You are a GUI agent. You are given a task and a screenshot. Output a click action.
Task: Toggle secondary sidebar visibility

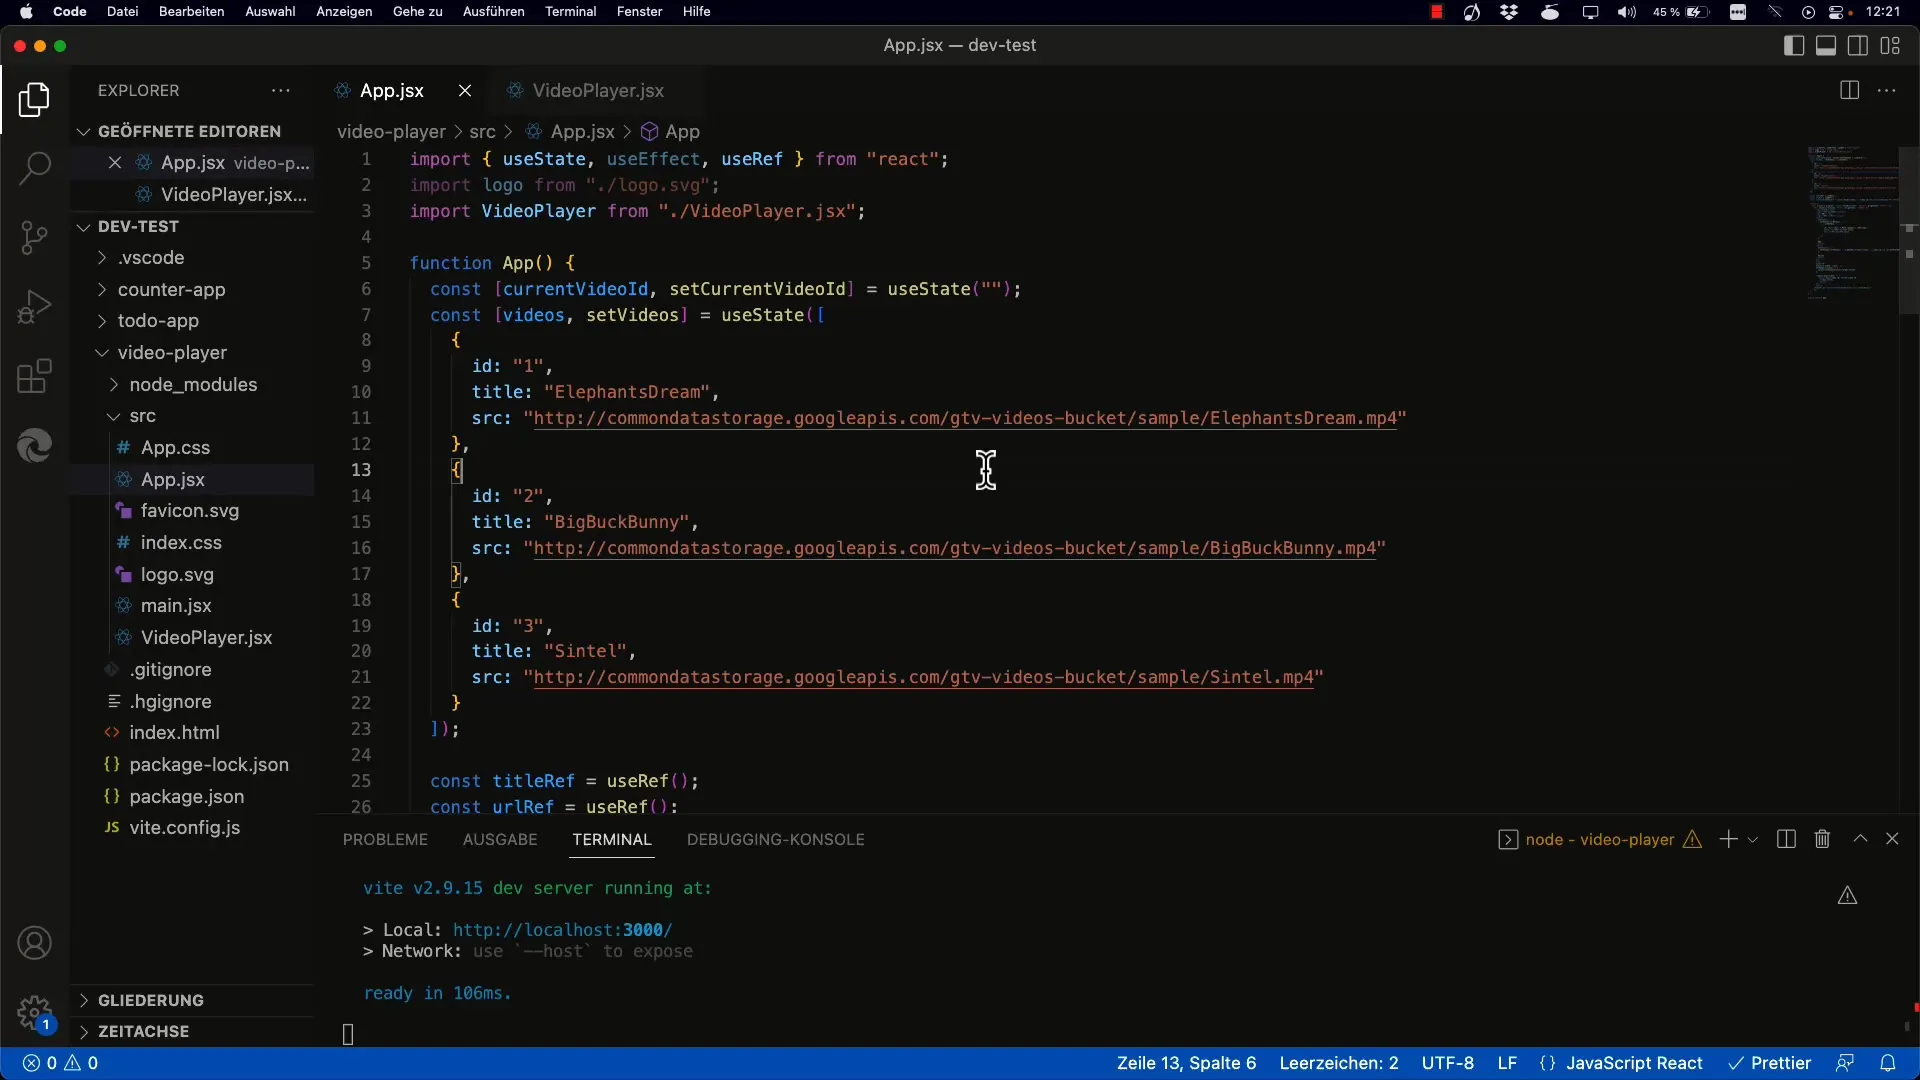point(1858,46)
